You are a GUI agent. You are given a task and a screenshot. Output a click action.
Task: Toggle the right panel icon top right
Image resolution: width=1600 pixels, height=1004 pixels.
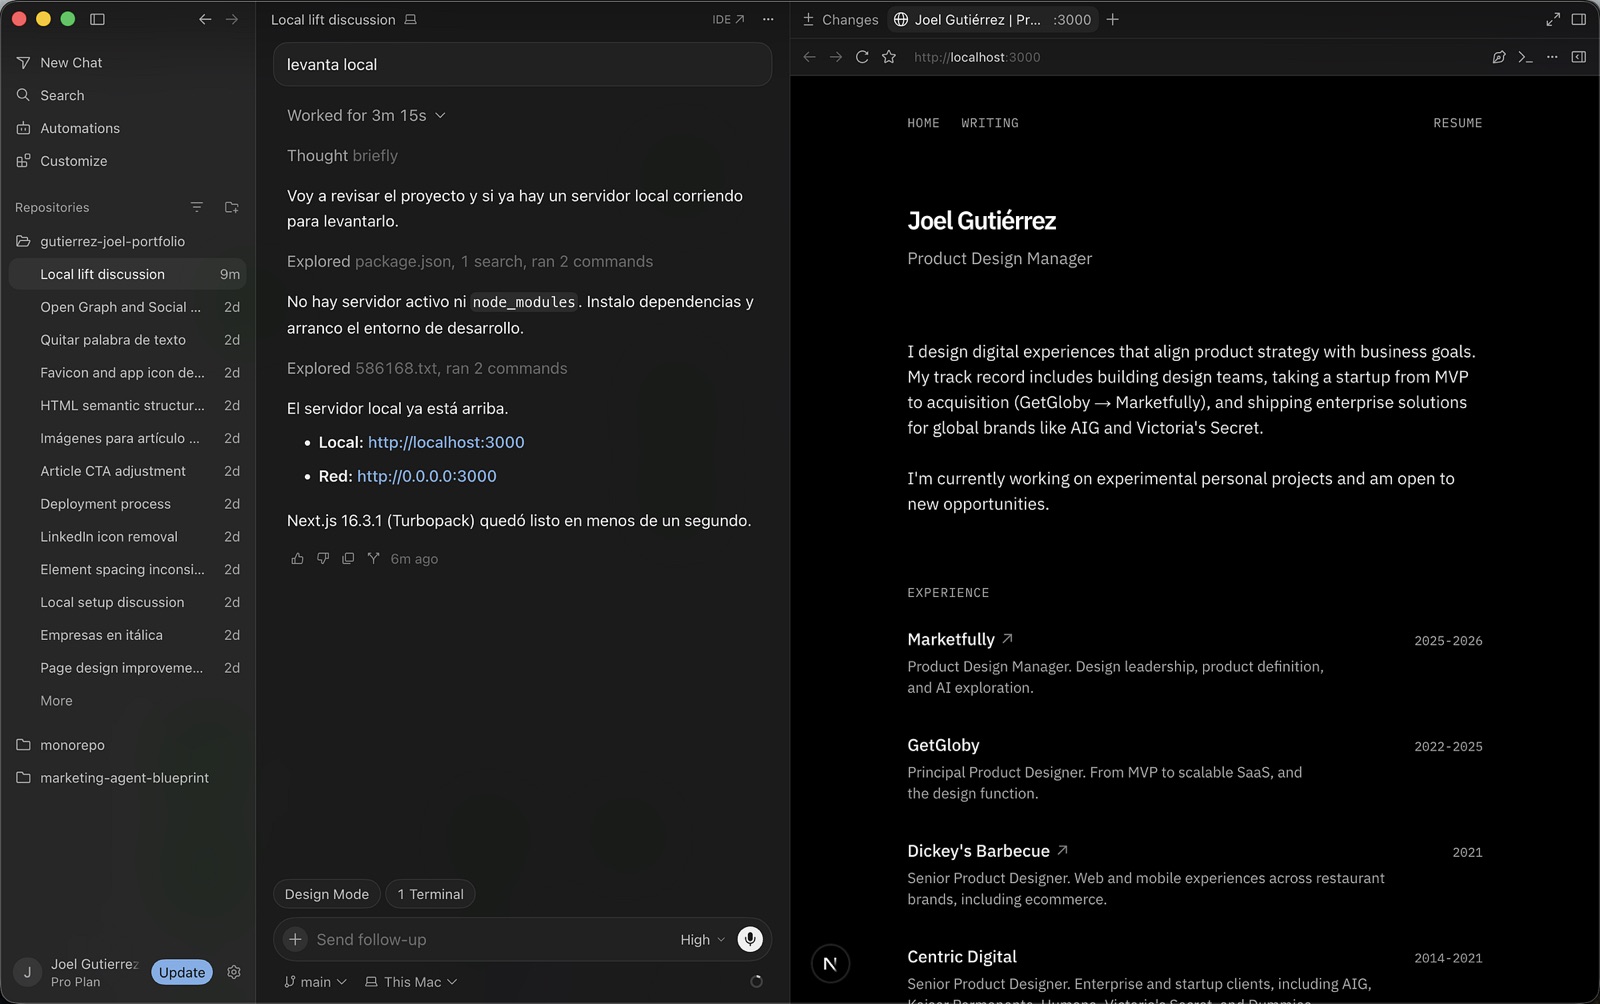(x=1579, y=19)
